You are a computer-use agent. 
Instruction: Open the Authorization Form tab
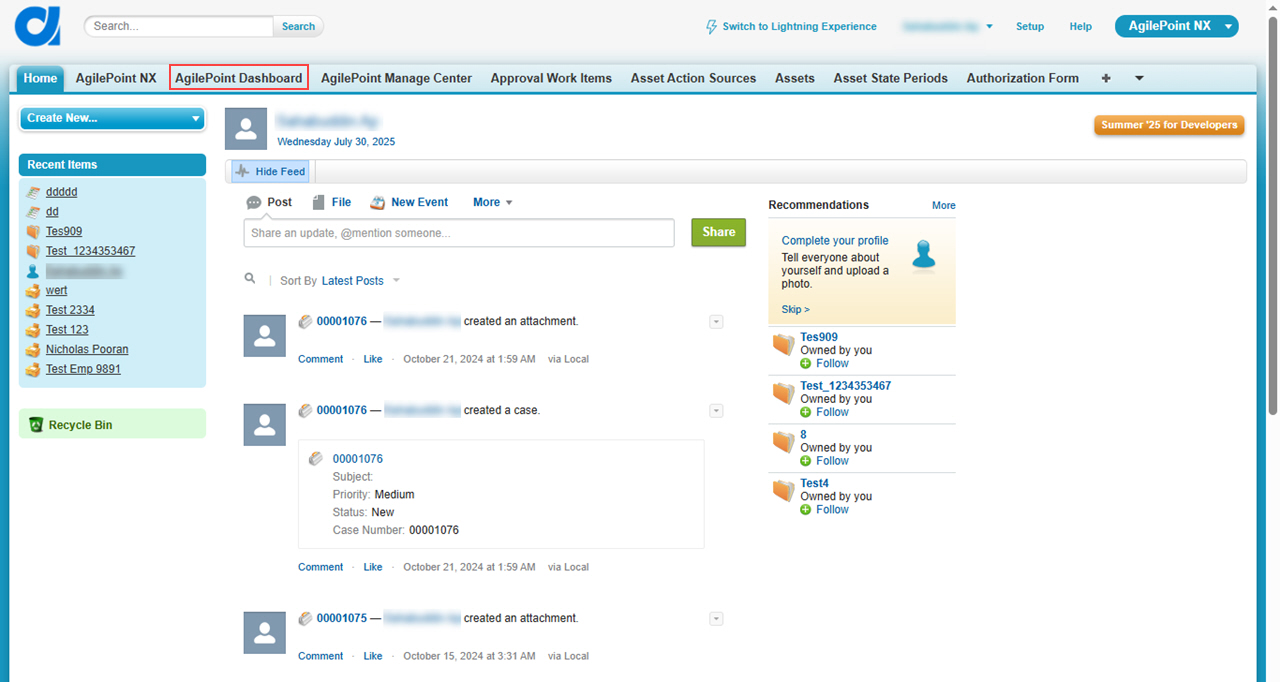1022,78
